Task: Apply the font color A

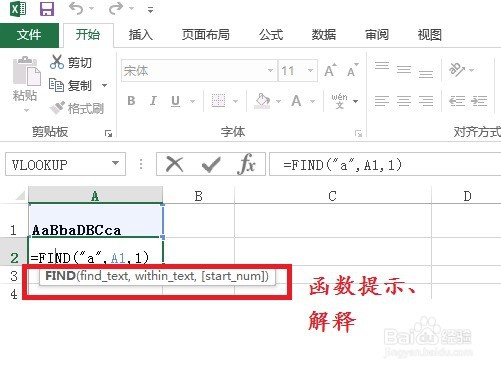Action: coord(296,101)
